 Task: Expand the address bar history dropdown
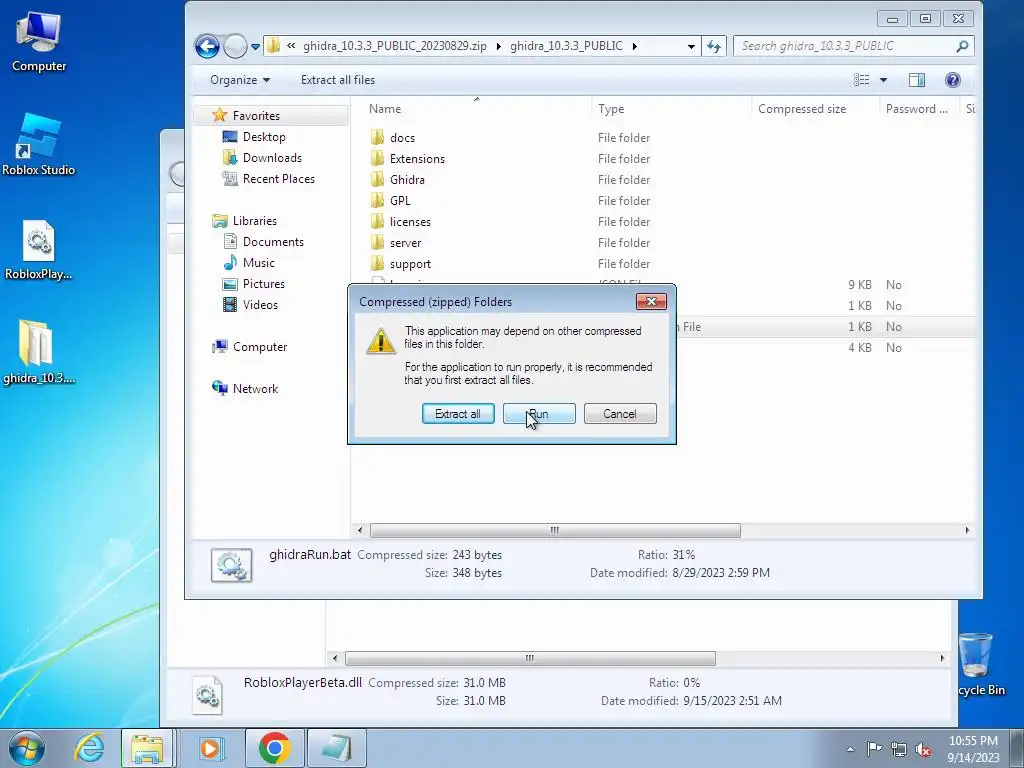[x=691, y=46]
